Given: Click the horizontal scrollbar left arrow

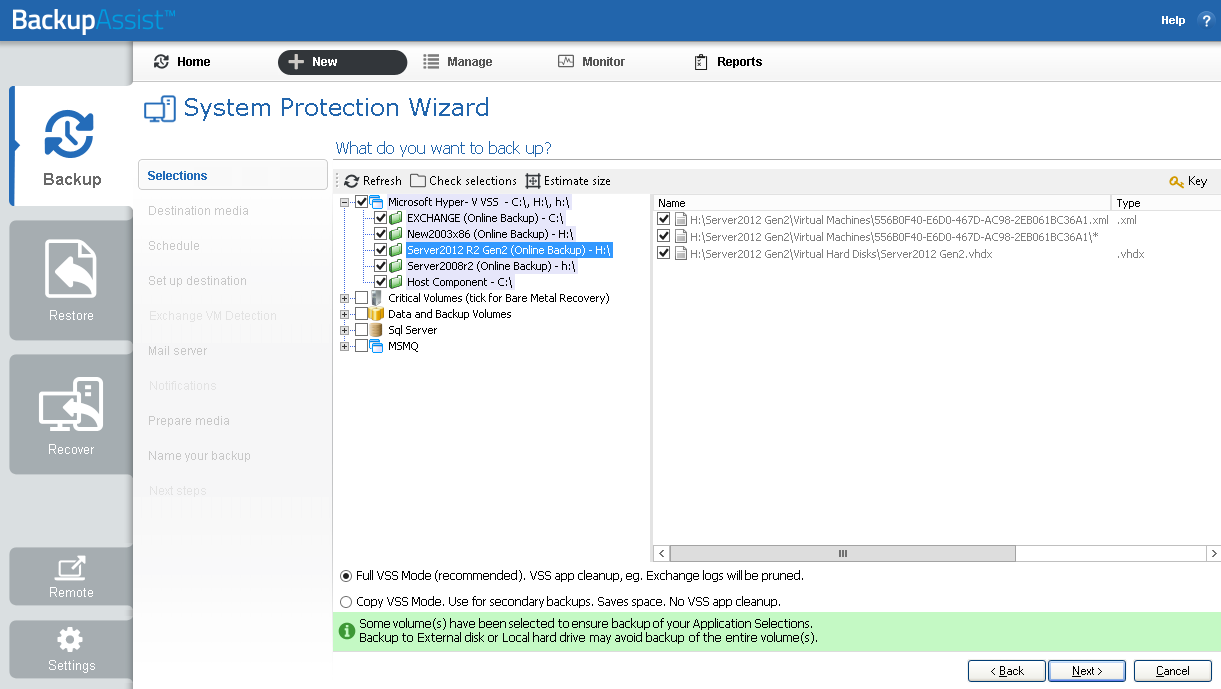Looking at the screenshot, I should point(661,553).
